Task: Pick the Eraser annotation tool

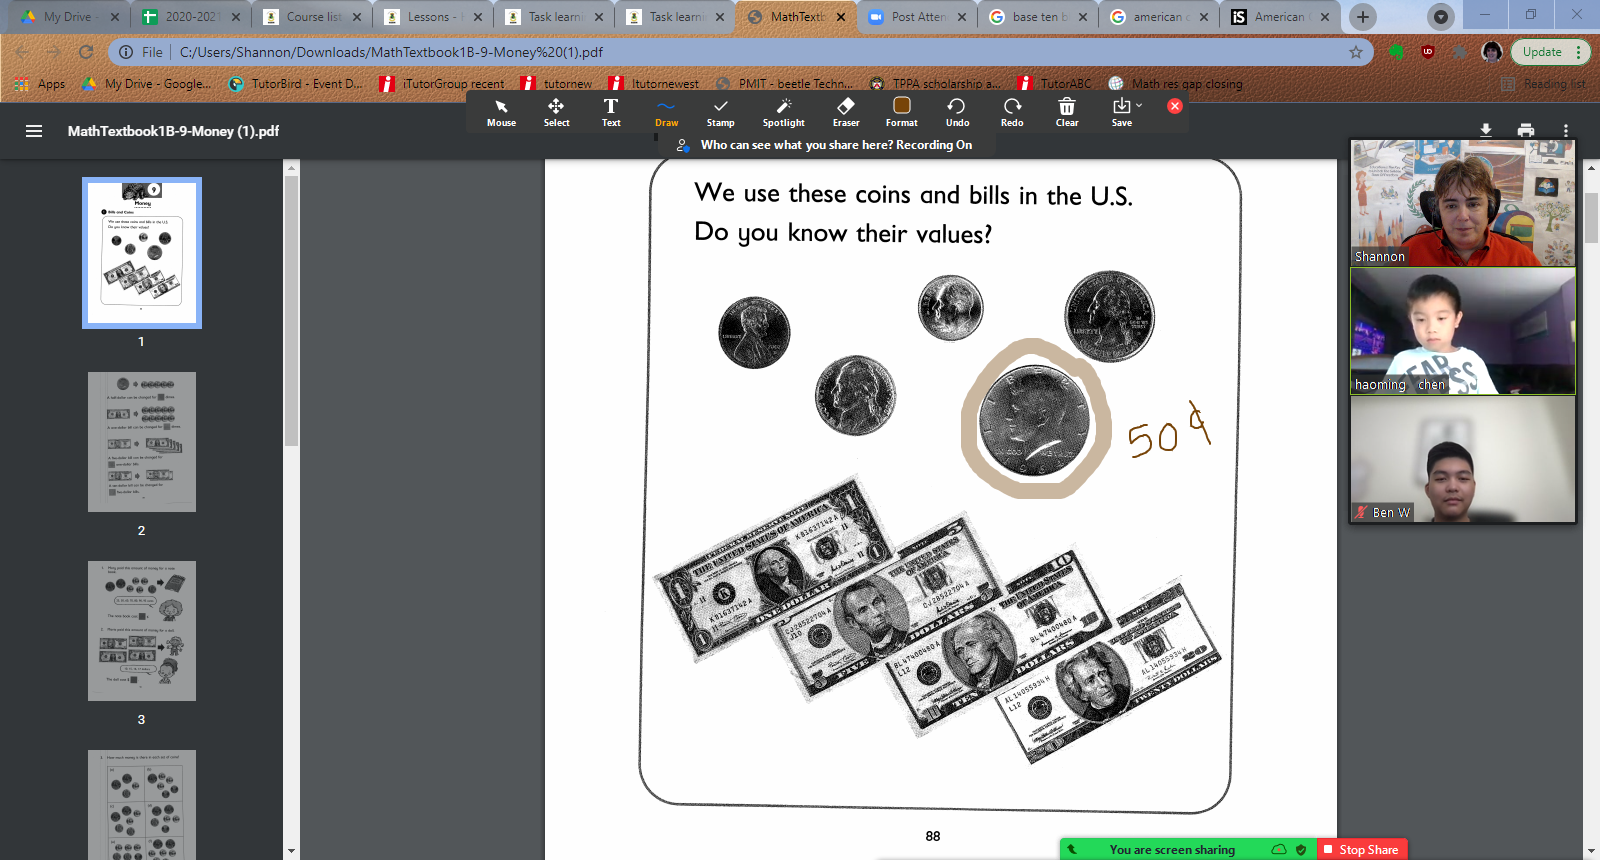Action: coord(846,113)
